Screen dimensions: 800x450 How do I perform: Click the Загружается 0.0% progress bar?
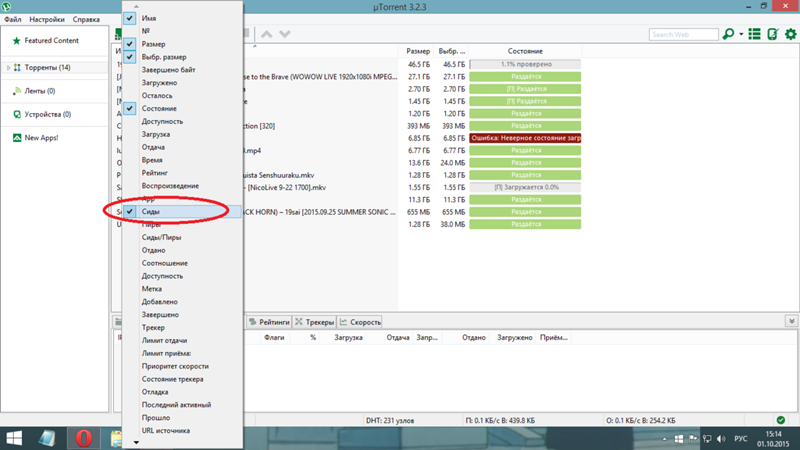pos(525,187)
